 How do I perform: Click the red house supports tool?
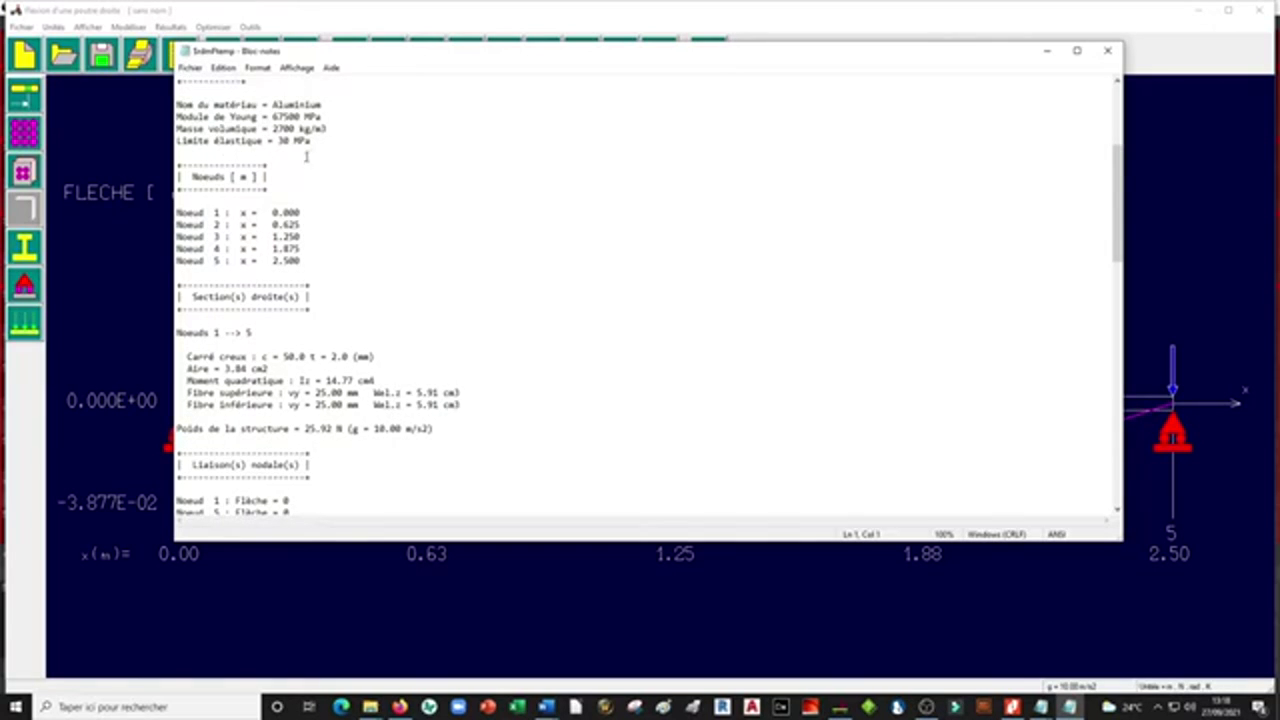coord(24,286)
